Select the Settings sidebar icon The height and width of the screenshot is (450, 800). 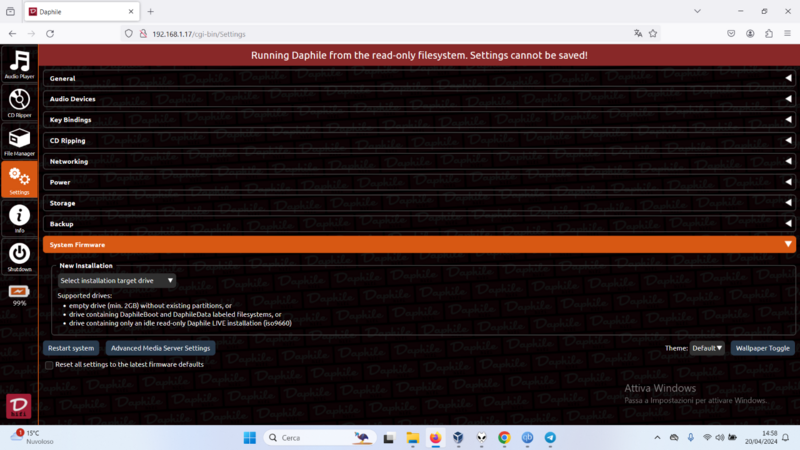(x=19, y=180)
